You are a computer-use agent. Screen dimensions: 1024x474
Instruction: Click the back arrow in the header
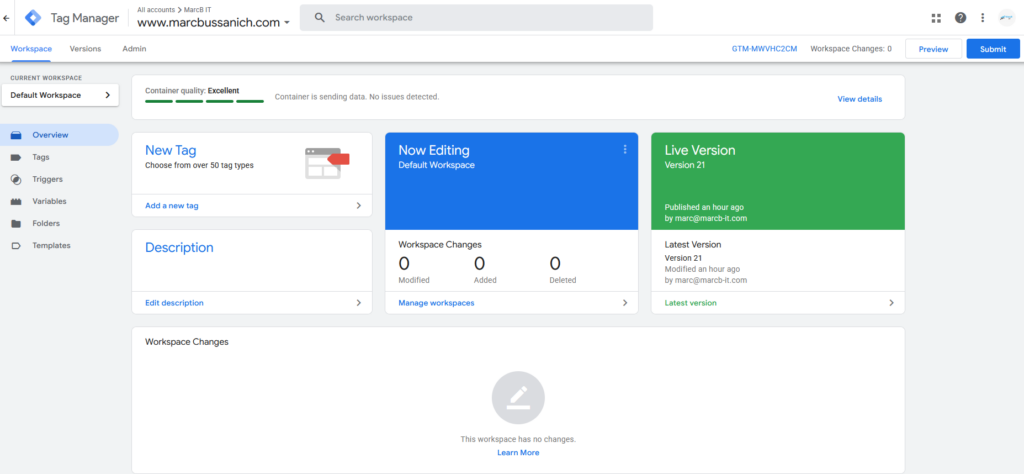coord(7,18)
